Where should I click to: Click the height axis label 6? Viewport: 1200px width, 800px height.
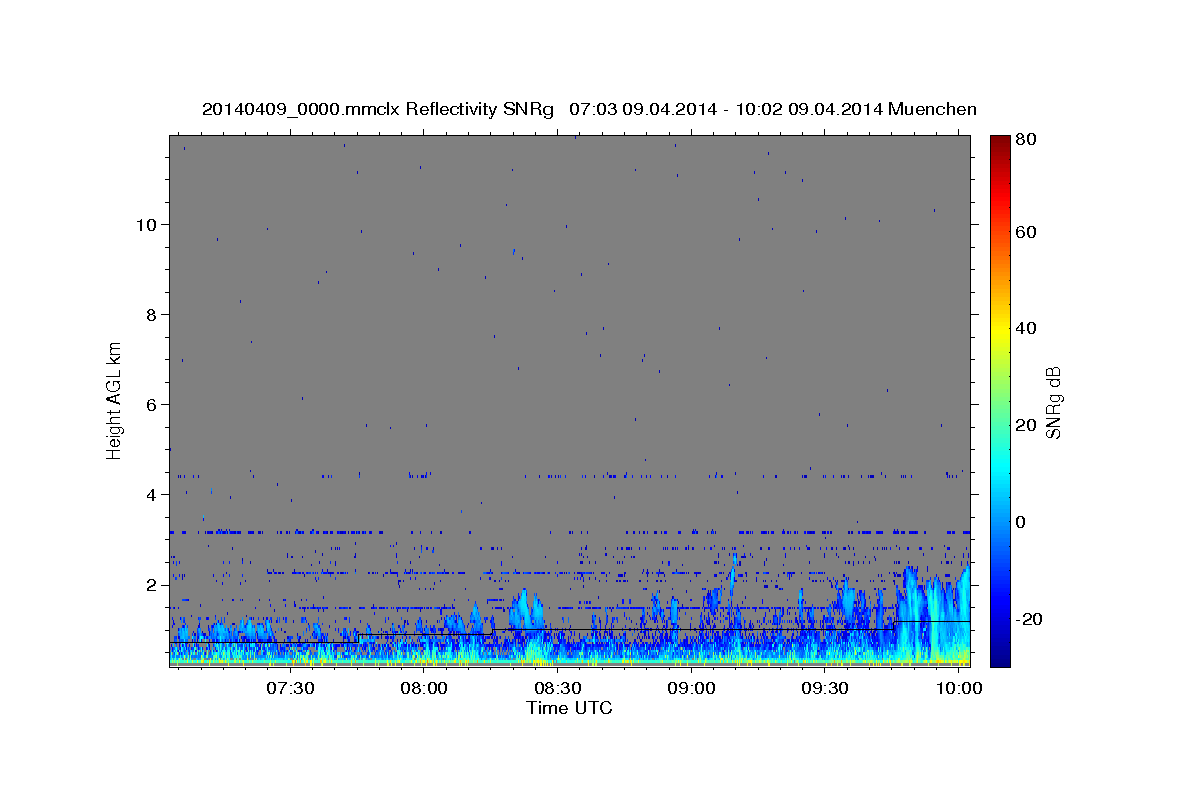click(x=151, y=404)
